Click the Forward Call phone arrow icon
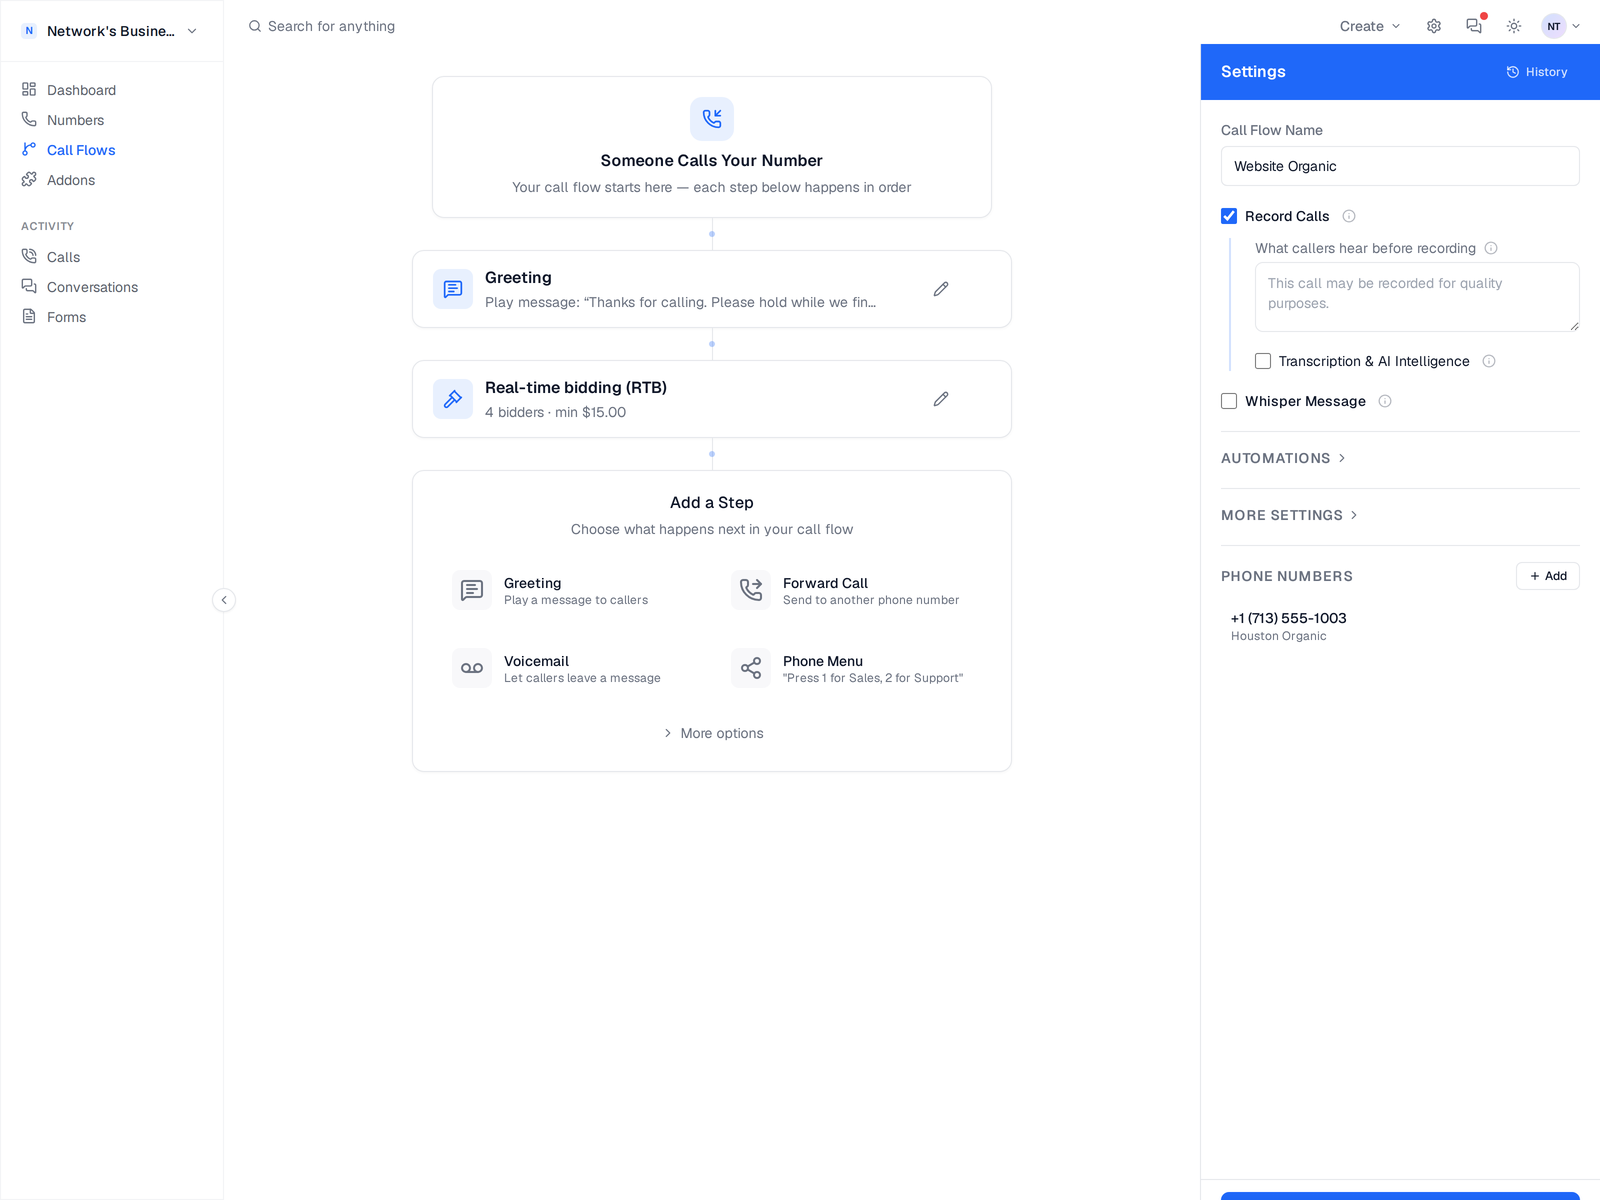Viewport: 1600px width, 1200px height. click(751, 590)
